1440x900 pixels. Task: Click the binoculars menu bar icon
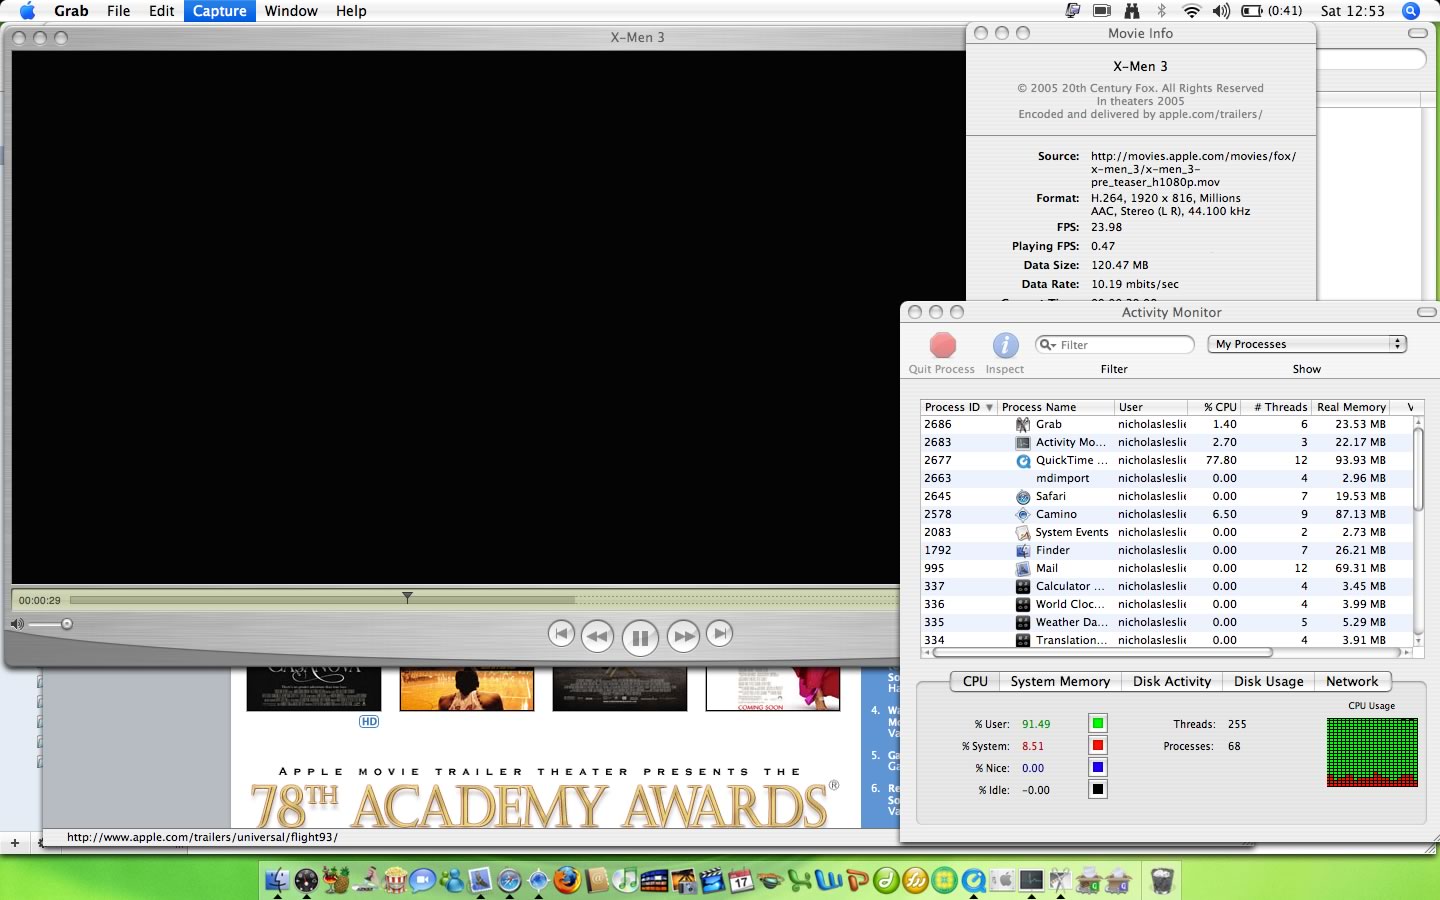(x=1132, y=11)
